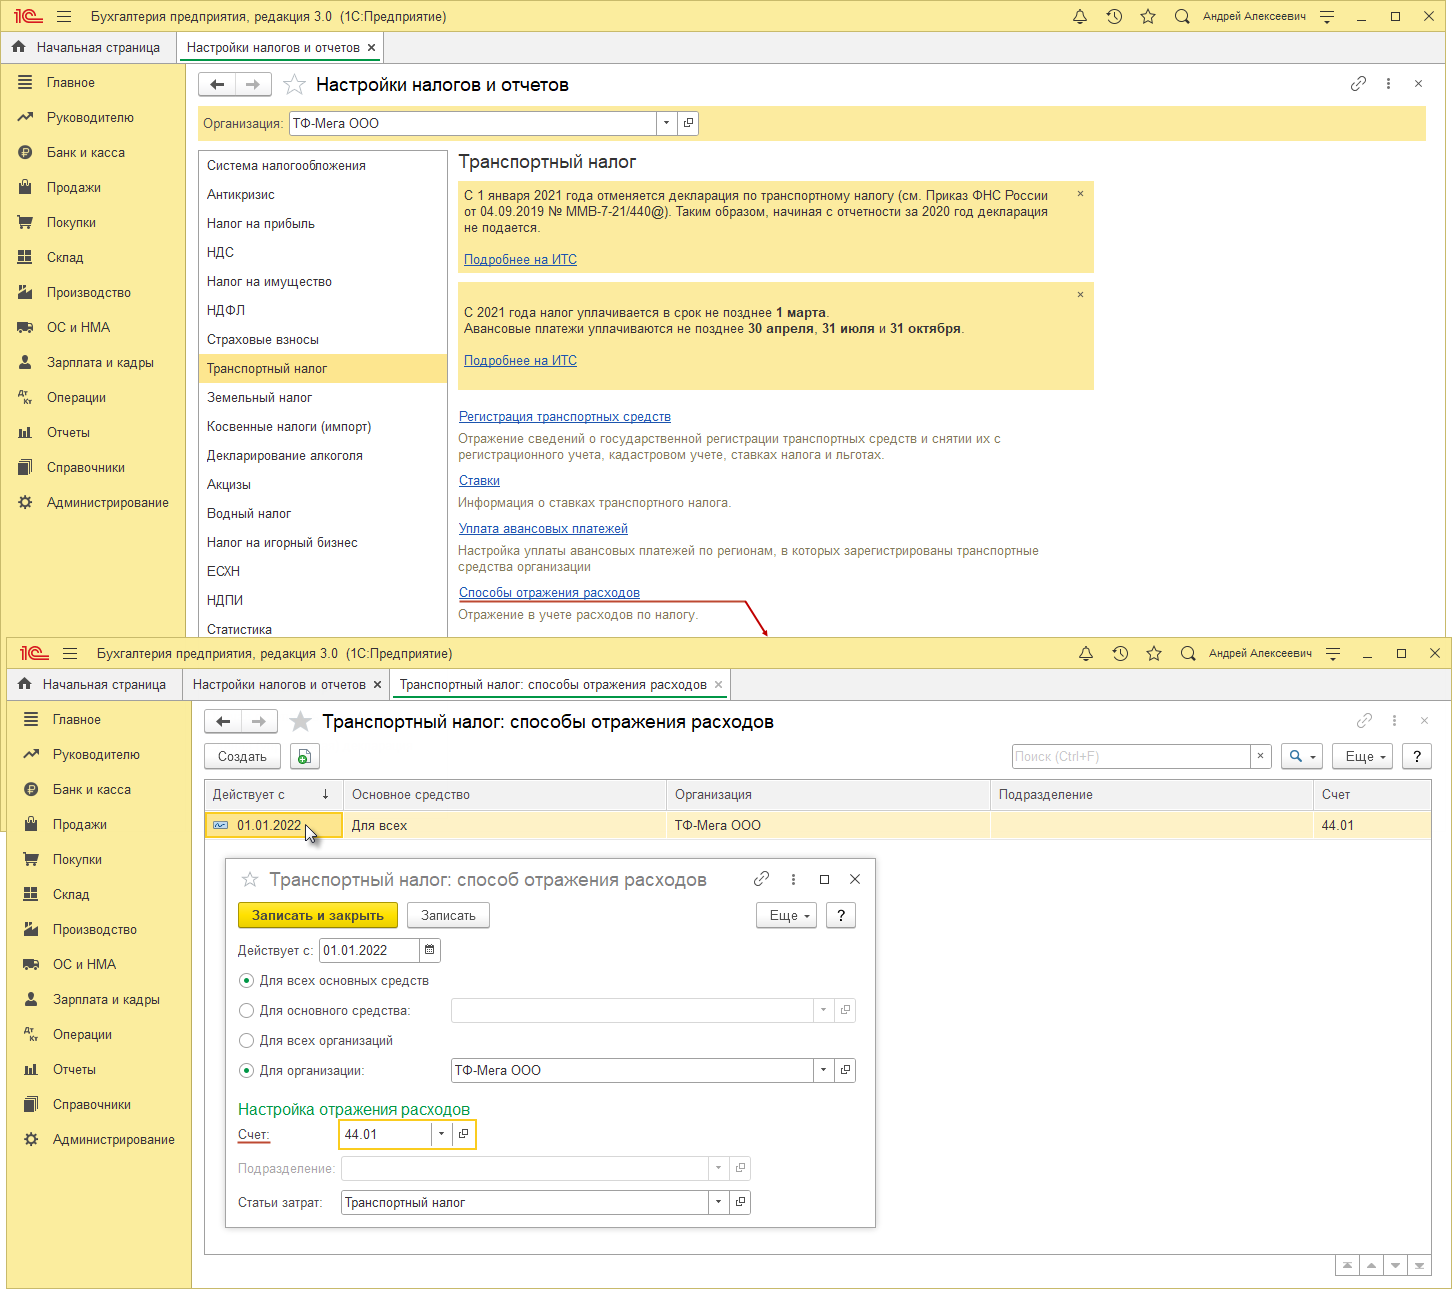Open organization card icon in top window
The width and height of the screenshot is (1453, 1291).
[688, 123]
